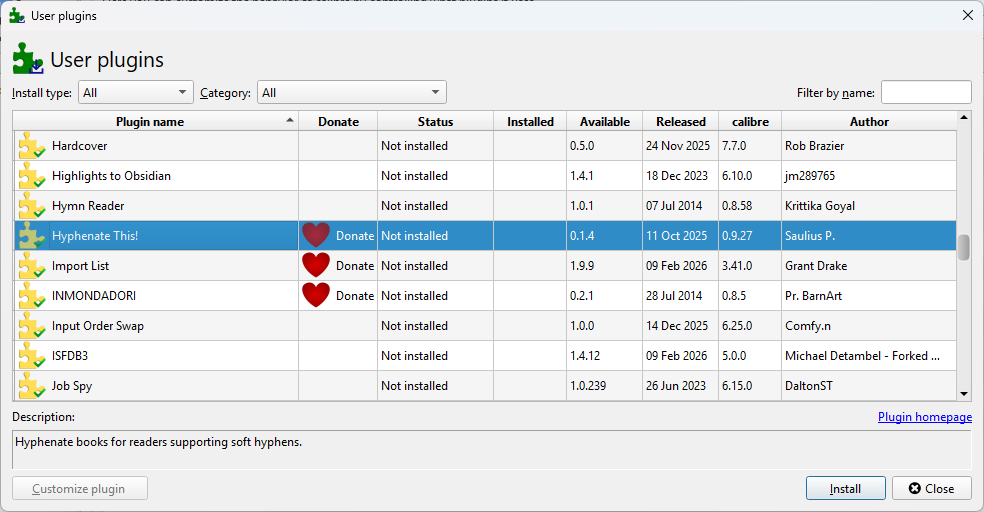Sort by the Status column header
Viewport: 984px width, 512px height.
tap(435, 122)
